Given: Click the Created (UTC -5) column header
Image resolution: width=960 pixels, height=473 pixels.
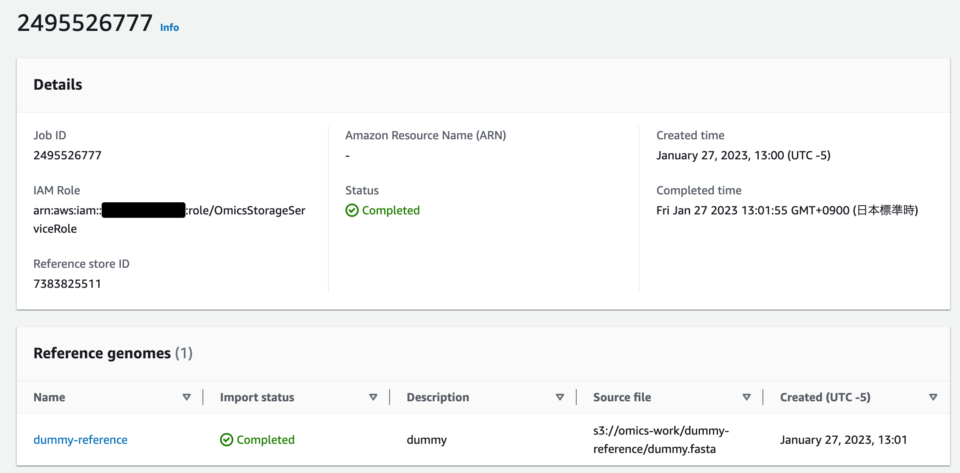Looking at the screenshot, I should click(825, 397).
